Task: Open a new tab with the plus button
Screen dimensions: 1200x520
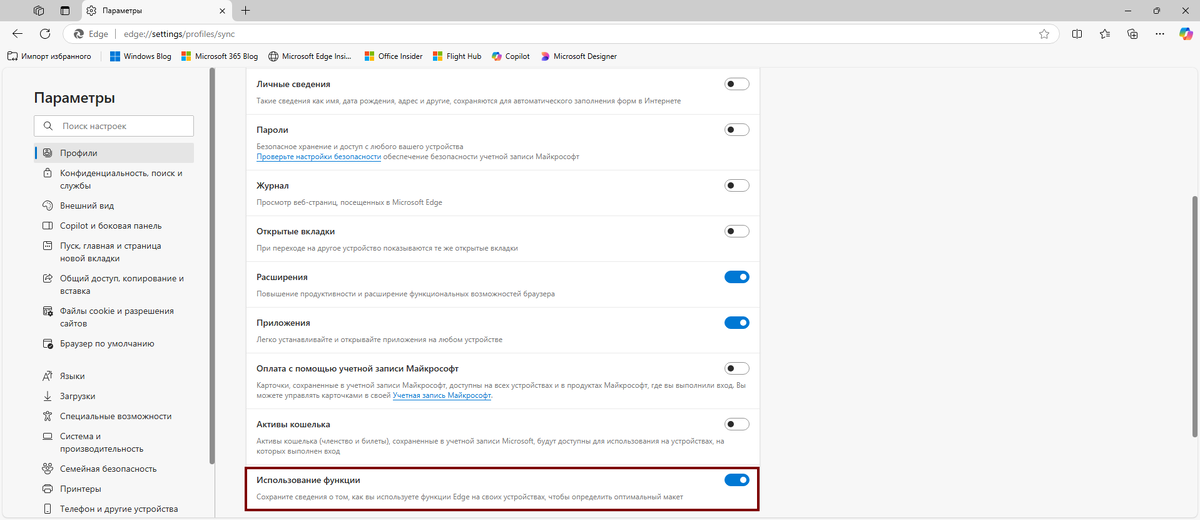Action: 246,10
